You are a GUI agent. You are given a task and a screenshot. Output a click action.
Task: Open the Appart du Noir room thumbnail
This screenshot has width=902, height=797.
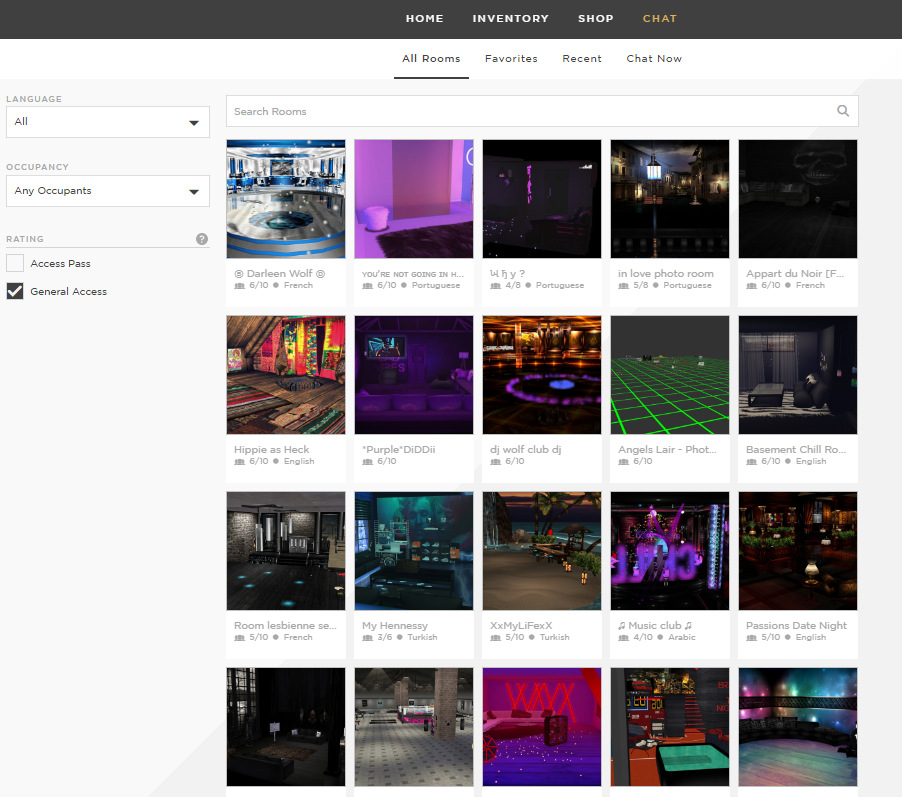[798, 199]
